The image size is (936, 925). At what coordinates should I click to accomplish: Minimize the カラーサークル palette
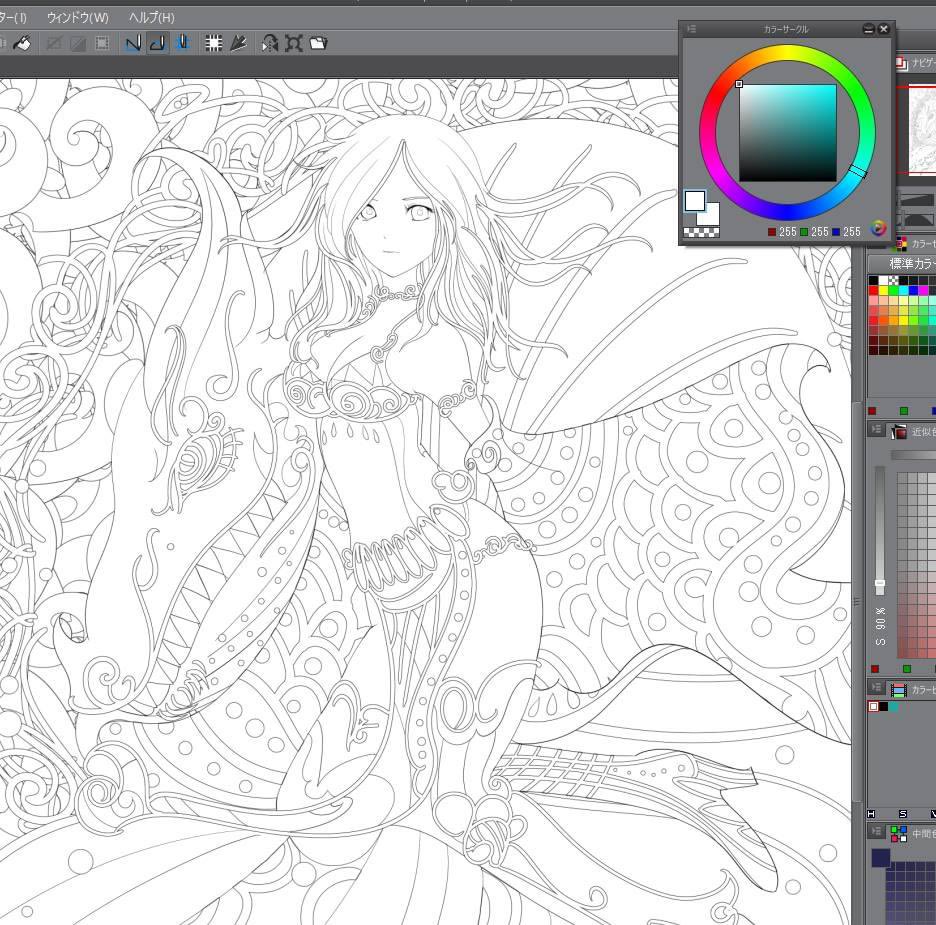click(x=869, y=29)
